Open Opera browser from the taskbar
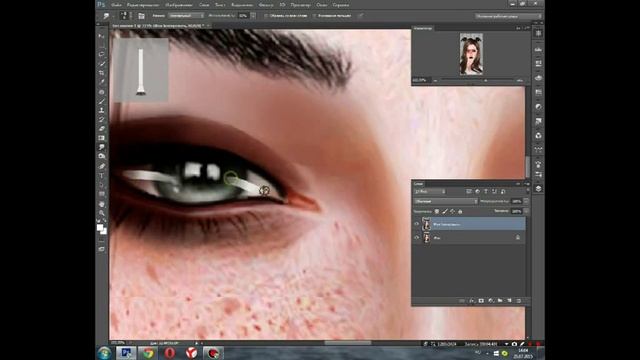The image size is (640, 360). tap(170, 353)
